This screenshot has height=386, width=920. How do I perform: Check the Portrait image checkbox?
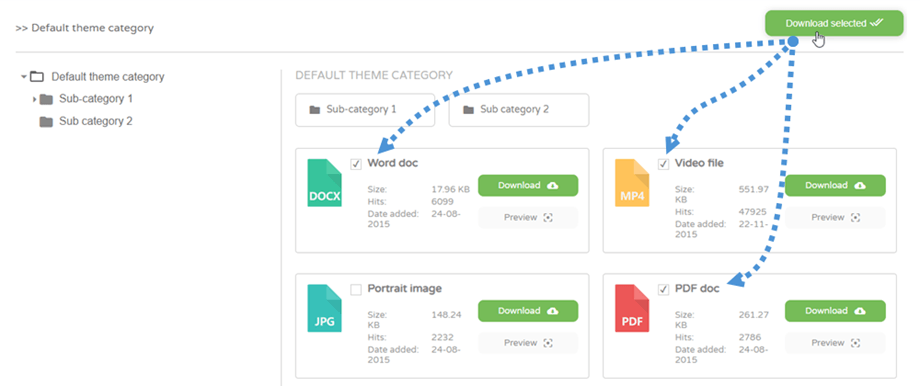tap(356, 290)
